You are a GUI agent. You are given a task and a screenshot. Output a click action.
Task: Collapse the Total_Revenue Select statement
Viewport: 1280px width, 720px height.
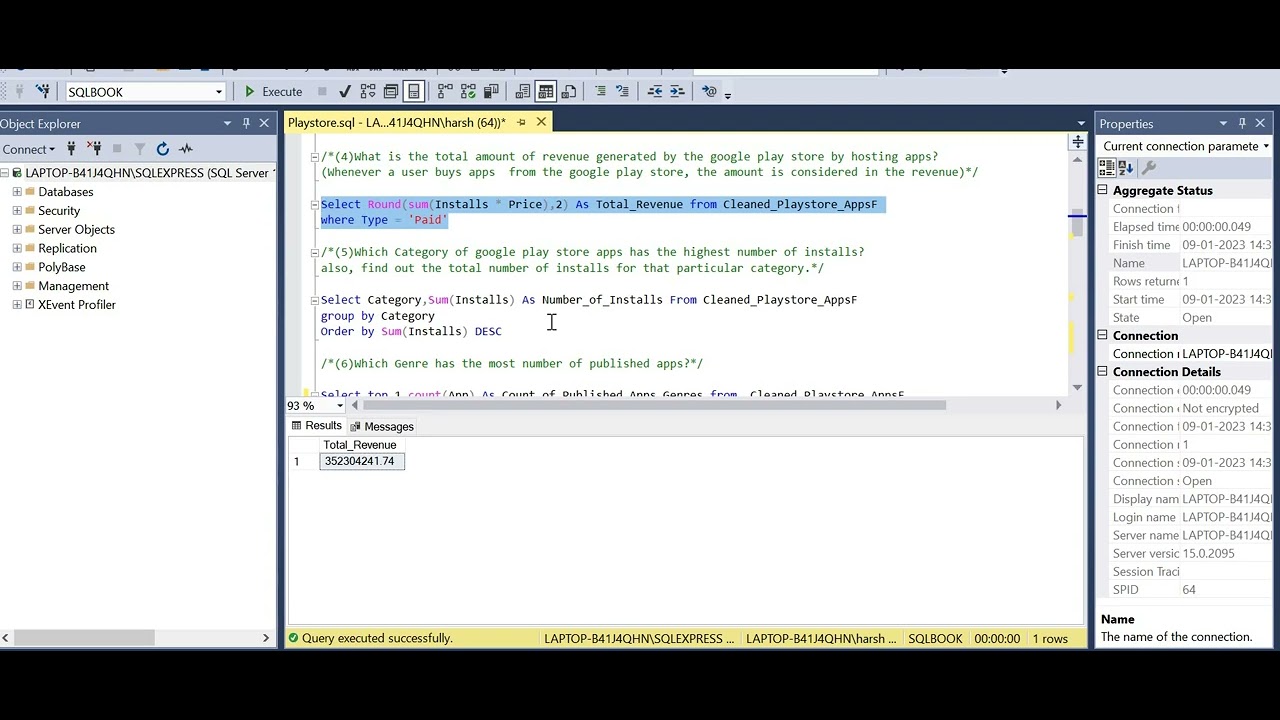pyautogui.click(x=314, y=204)
